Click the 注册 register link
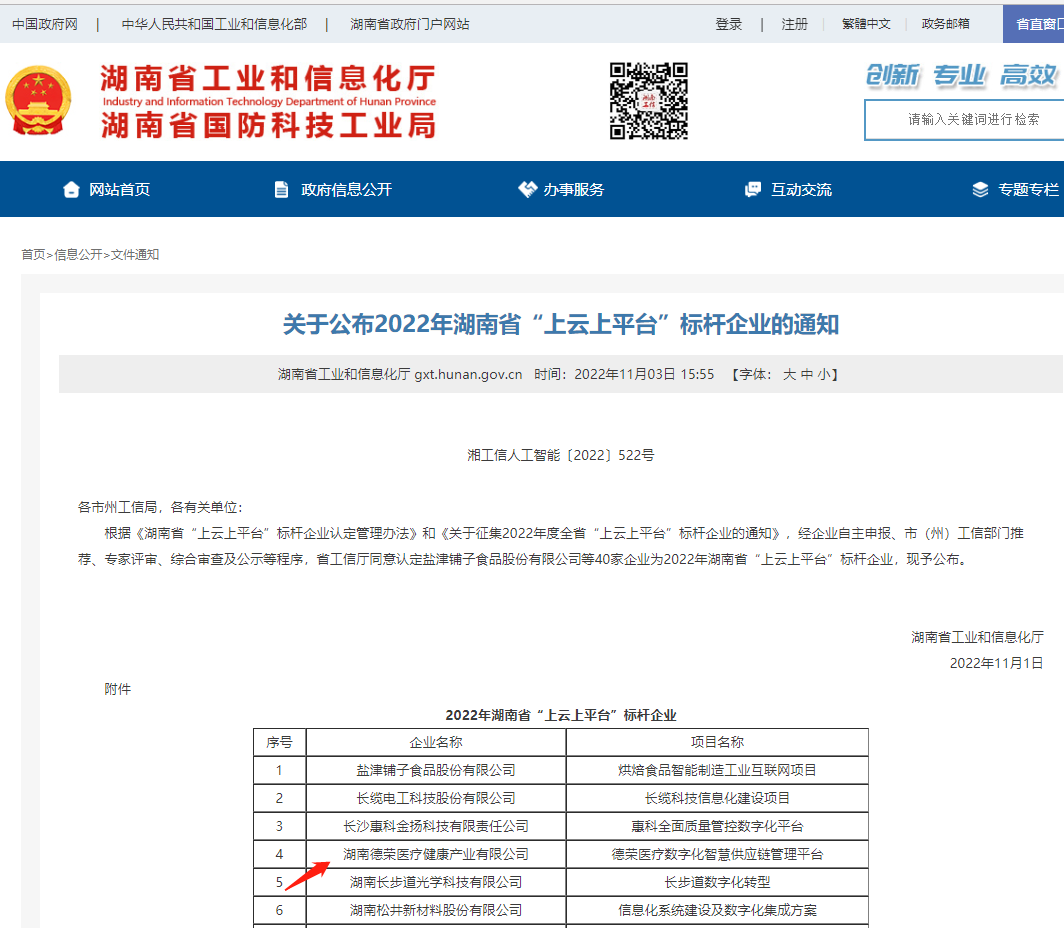The image size is (1064, 928). [x=795, y=24]
